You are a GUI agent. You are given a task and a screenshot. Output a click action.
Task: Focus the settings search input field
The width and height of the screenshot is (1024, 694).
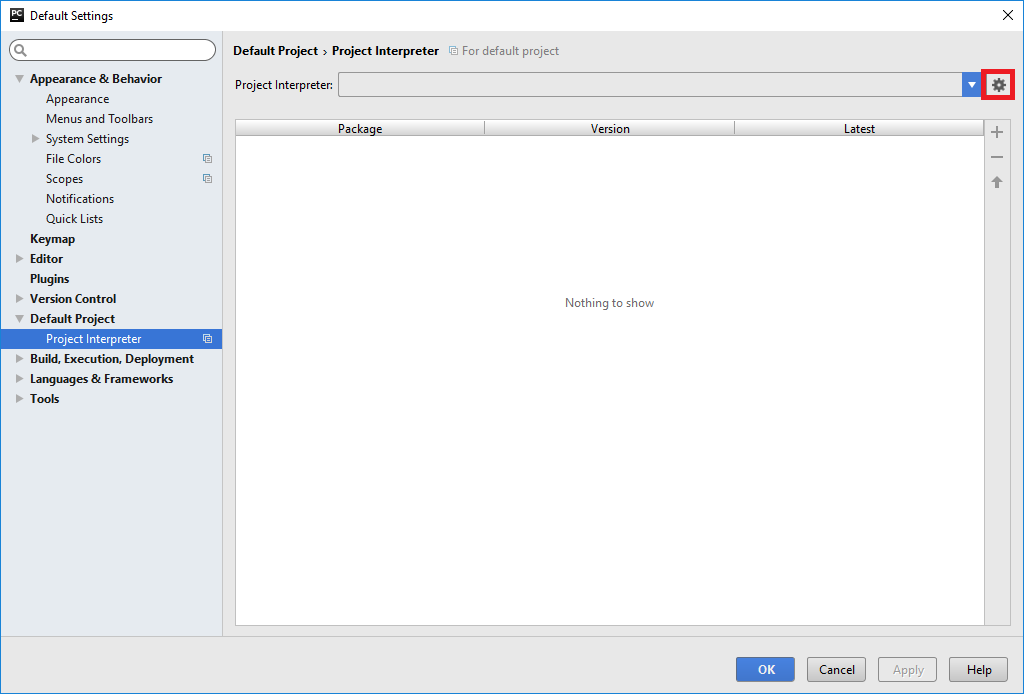click(120, 50)
